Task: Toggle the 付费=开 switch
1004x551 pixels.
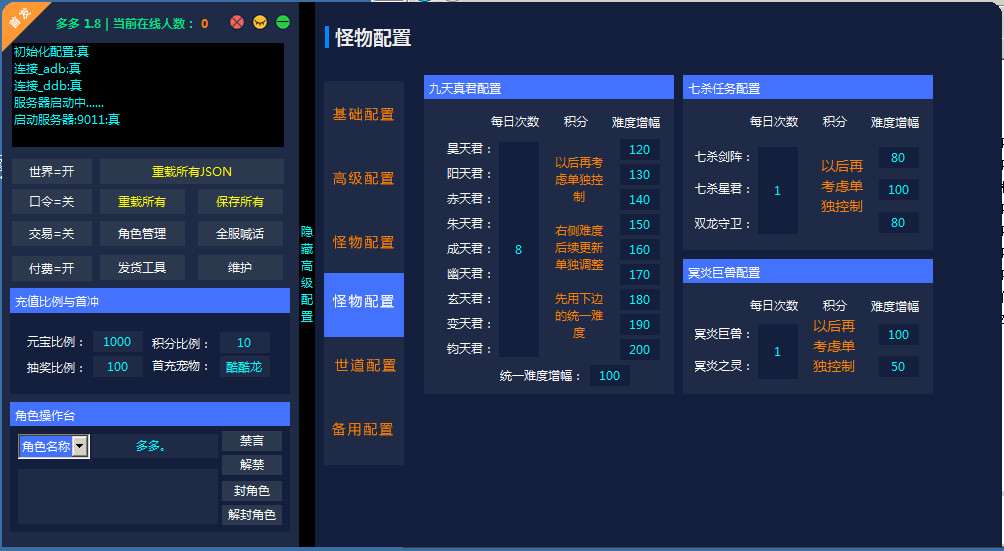Action: [x=52, y=268]
